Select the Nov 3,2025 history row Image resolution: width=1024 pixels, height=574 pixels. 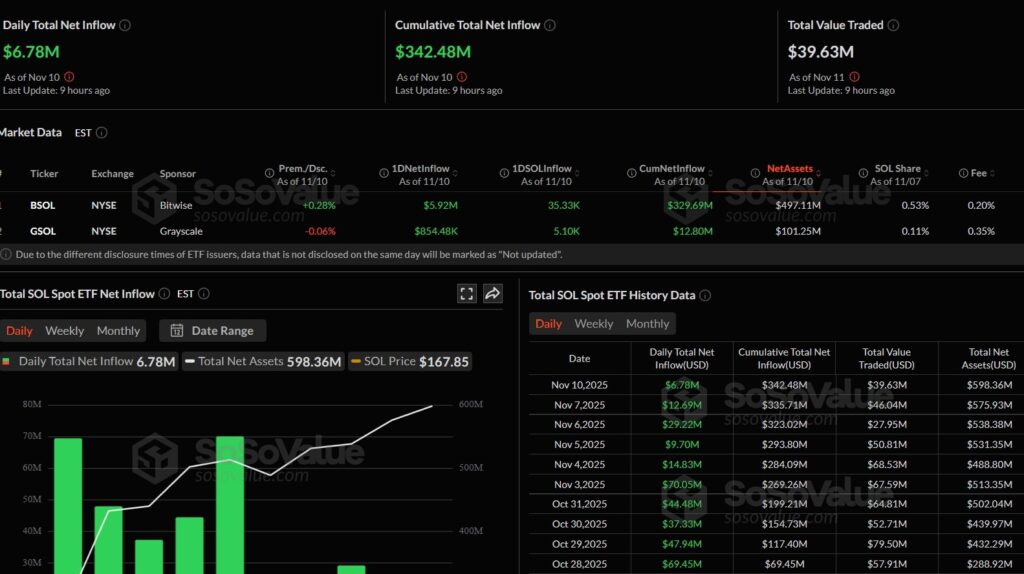[776, 485]
